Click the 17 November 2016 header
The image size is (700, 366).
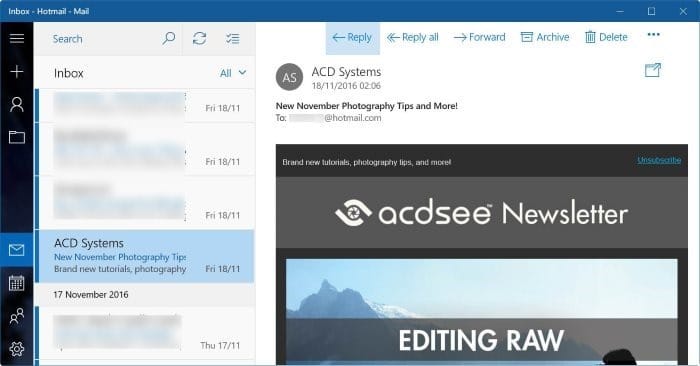(x=91, y=295)
